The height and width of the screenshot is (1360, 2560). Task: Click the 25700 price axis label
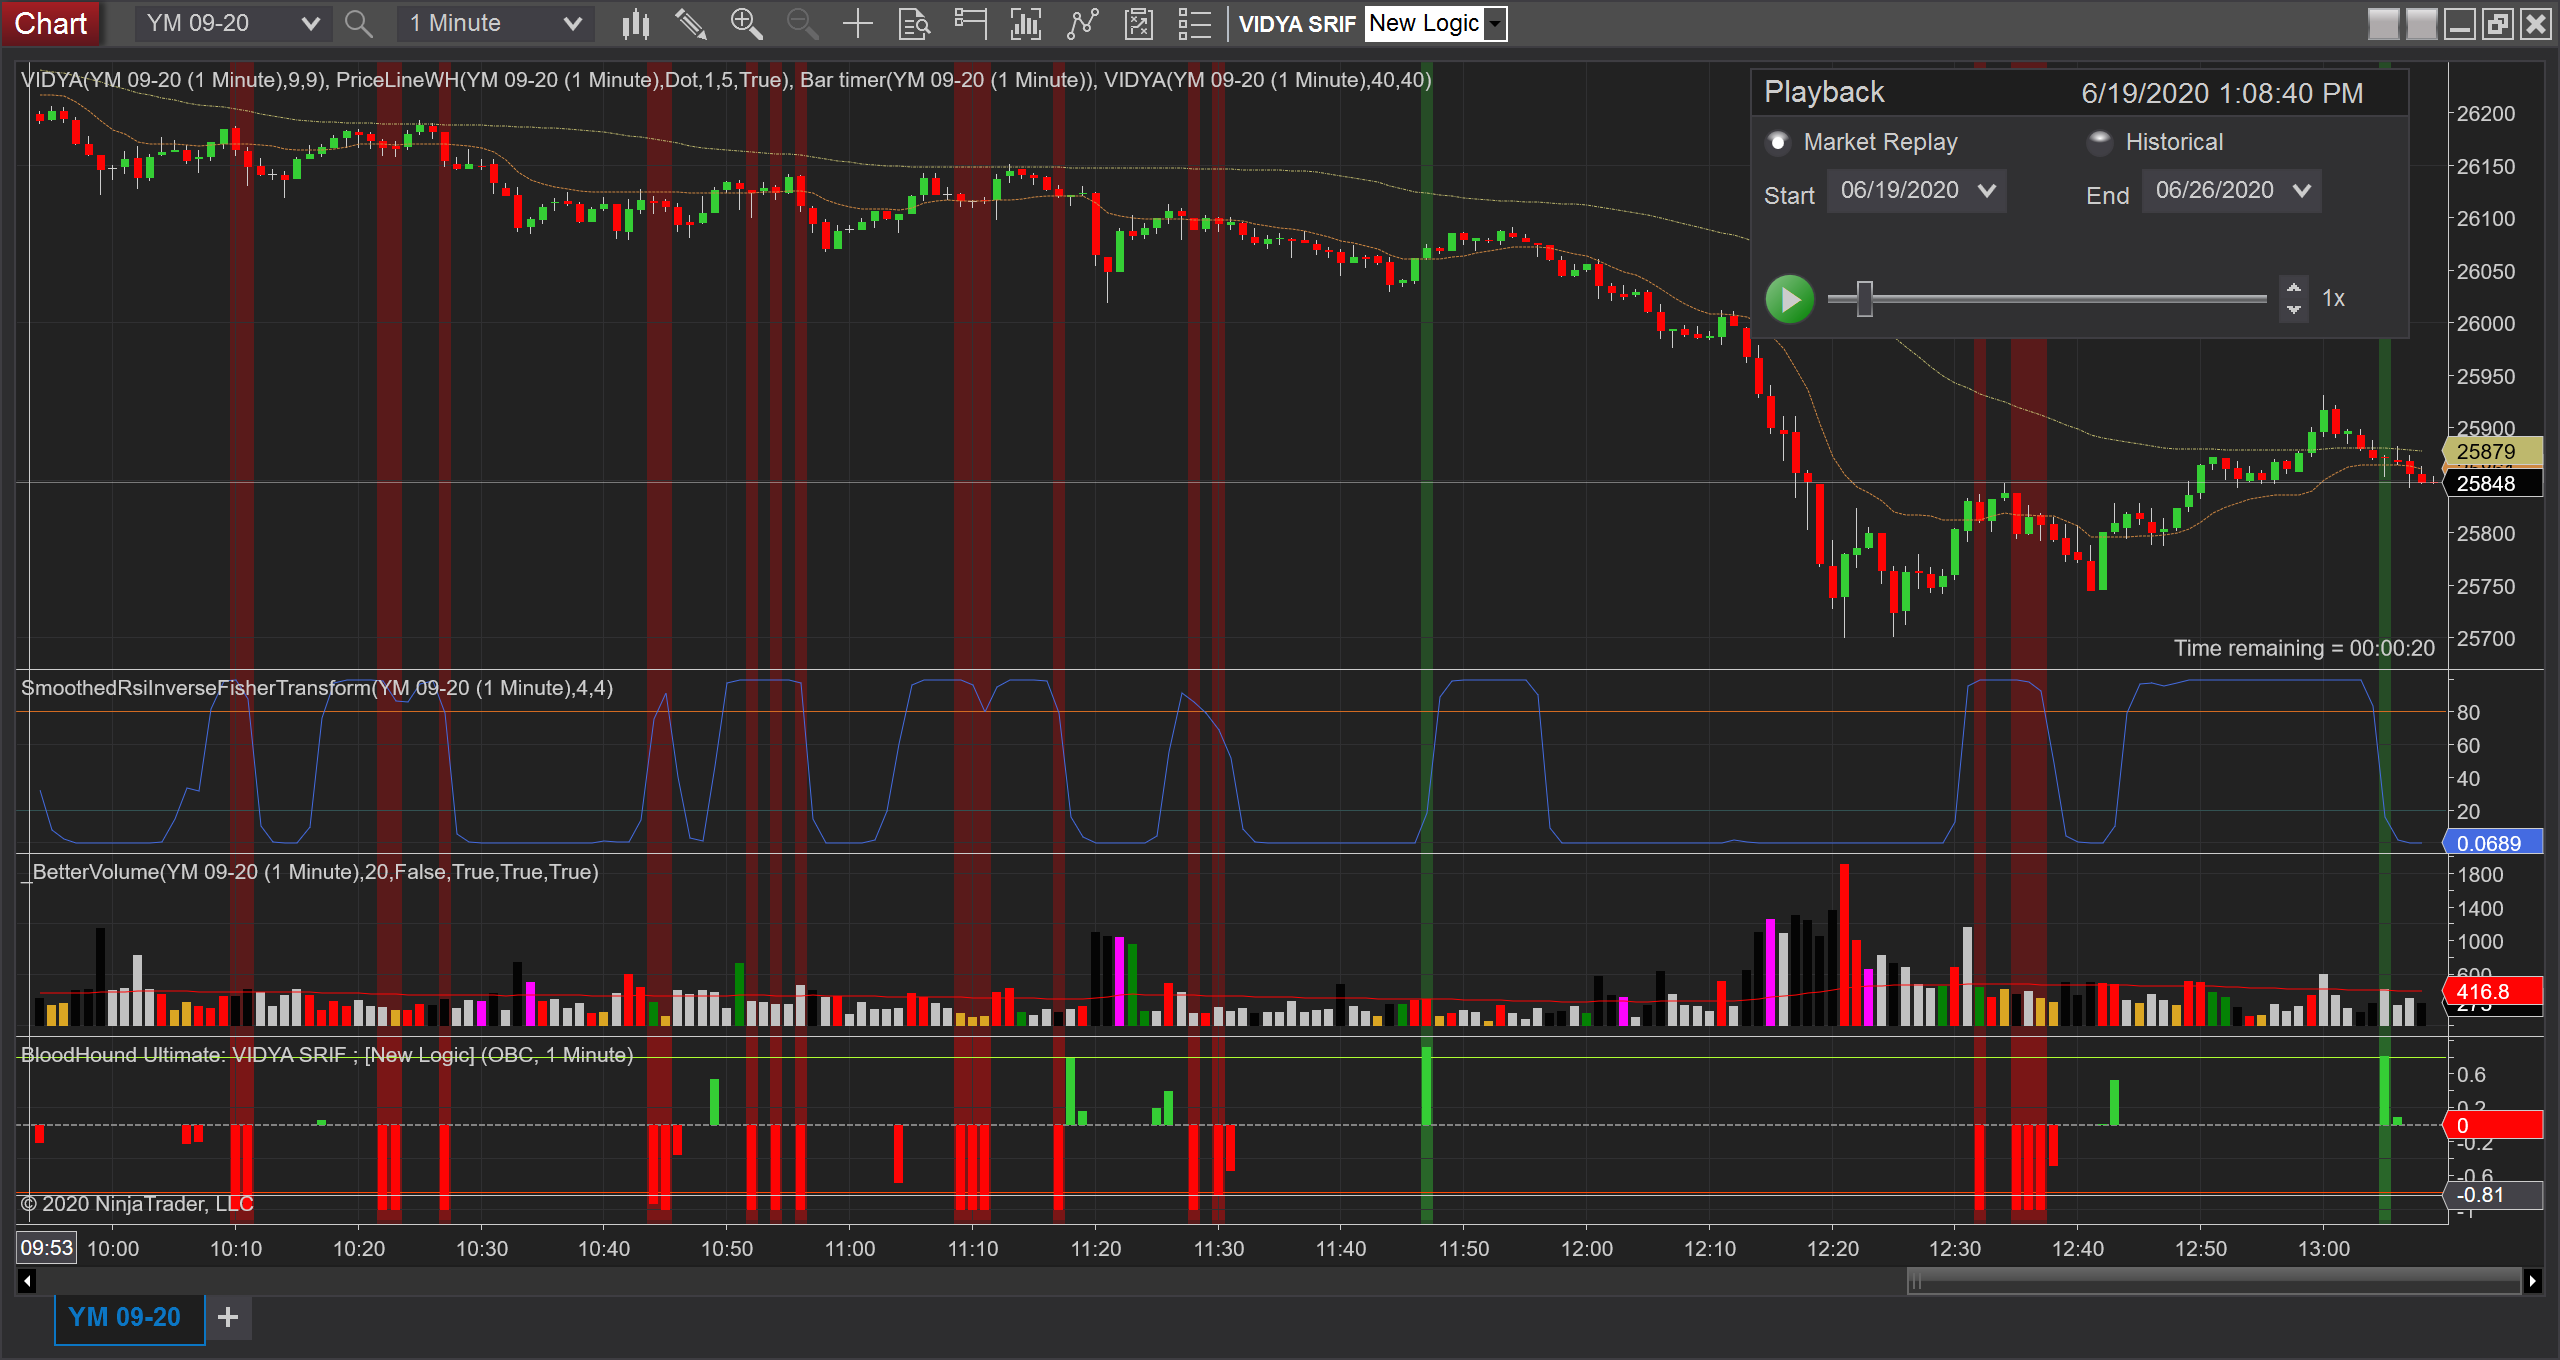[2485, 638]
